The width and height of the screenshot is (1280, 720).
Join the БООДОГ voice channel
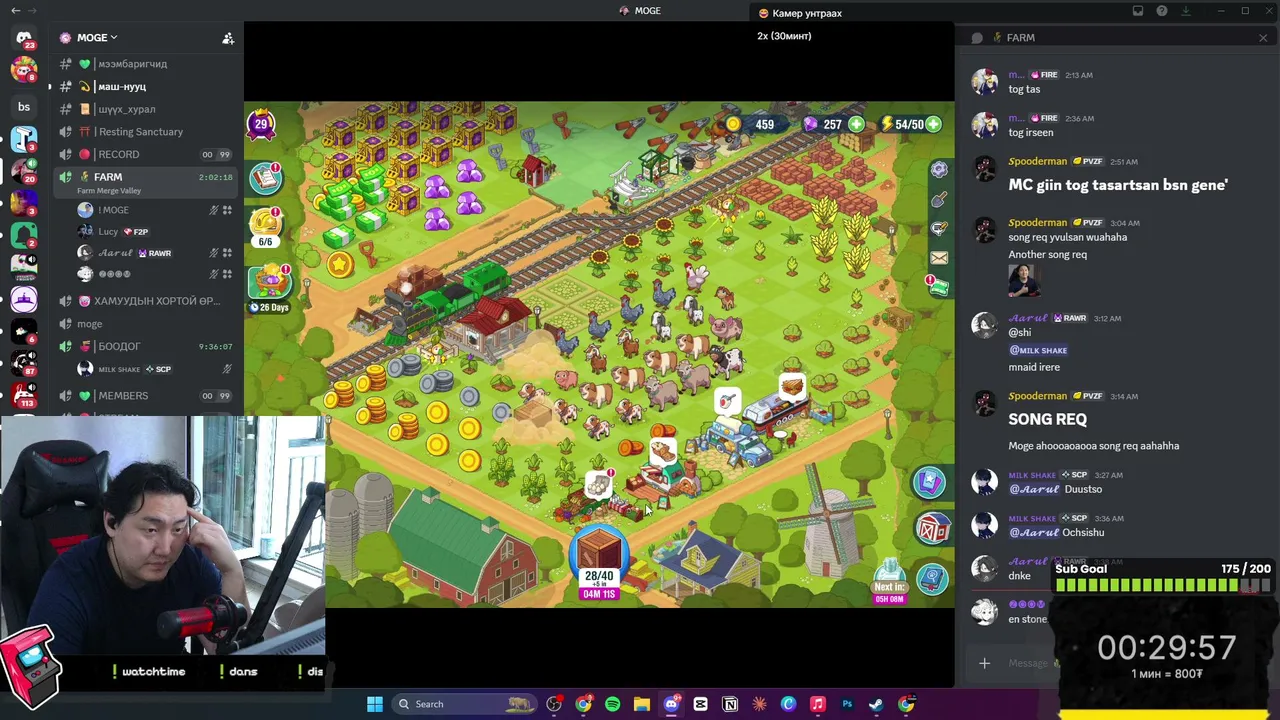pyautogui.click(x=146, y=347)
